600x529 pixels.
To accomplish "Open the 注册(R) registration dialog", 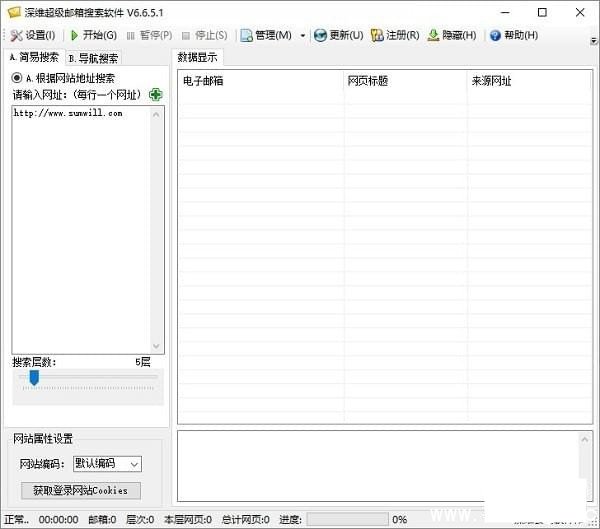I will point(395,36).
